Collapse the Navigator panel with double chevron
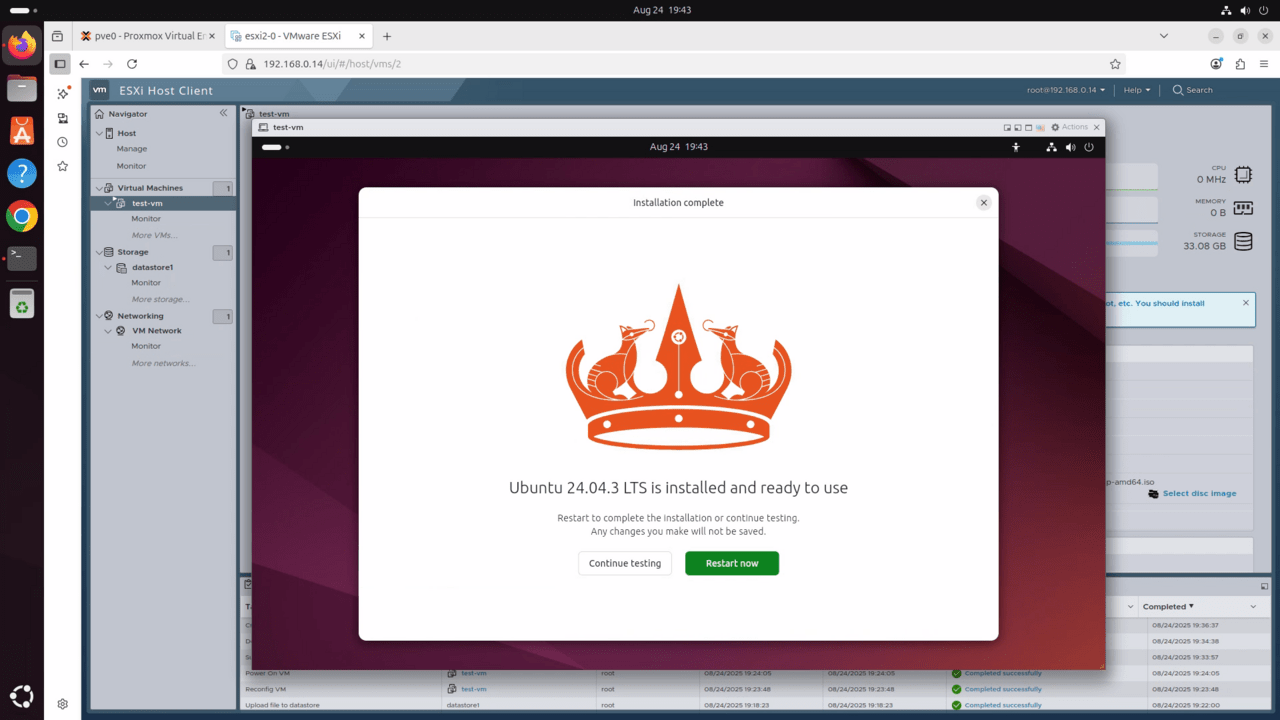 tap(224, 113)
